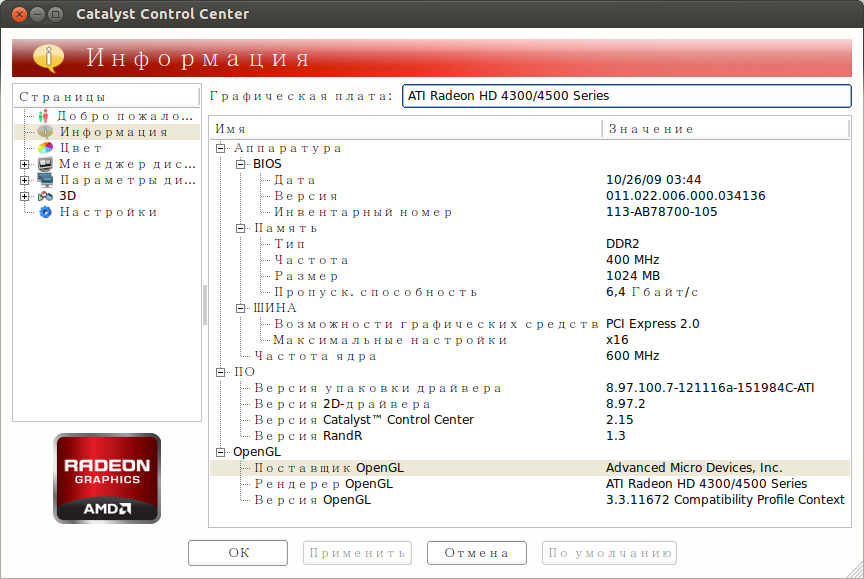Collapse the BIOS subsection
The image size is (864, 579).
point(240,164)
